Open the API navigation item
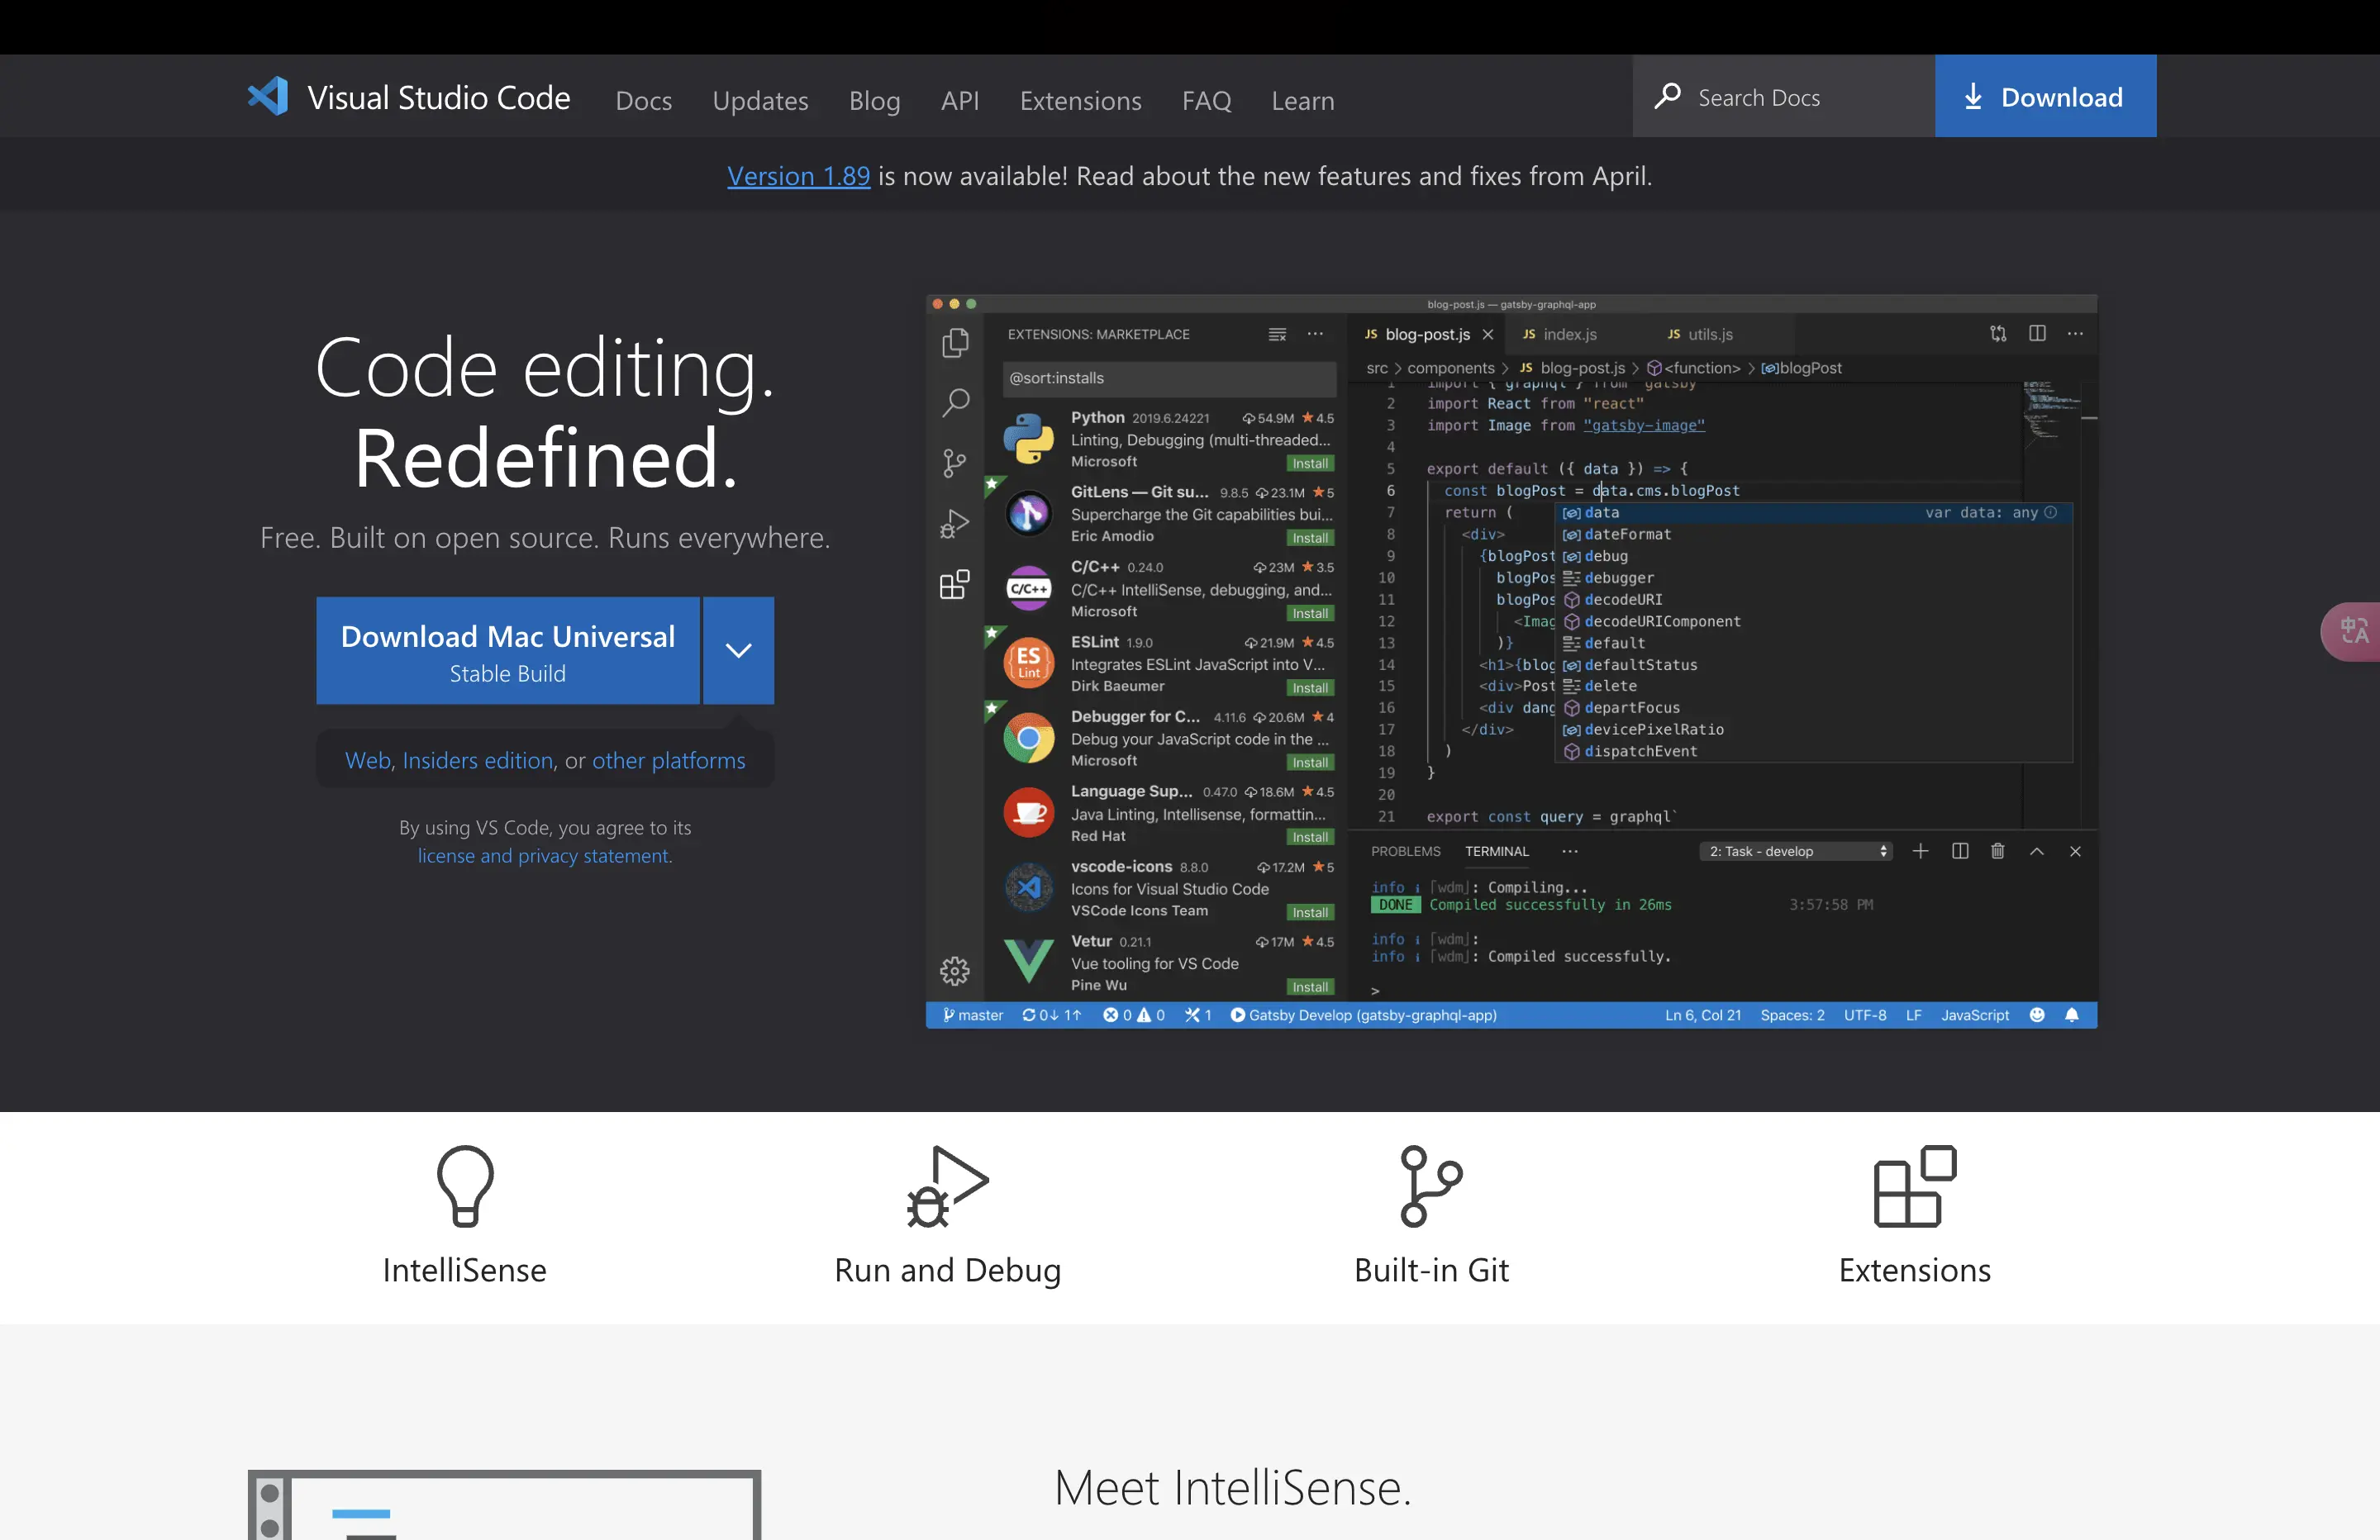This screenshot has width=2380, height=1540. point(959,100)
